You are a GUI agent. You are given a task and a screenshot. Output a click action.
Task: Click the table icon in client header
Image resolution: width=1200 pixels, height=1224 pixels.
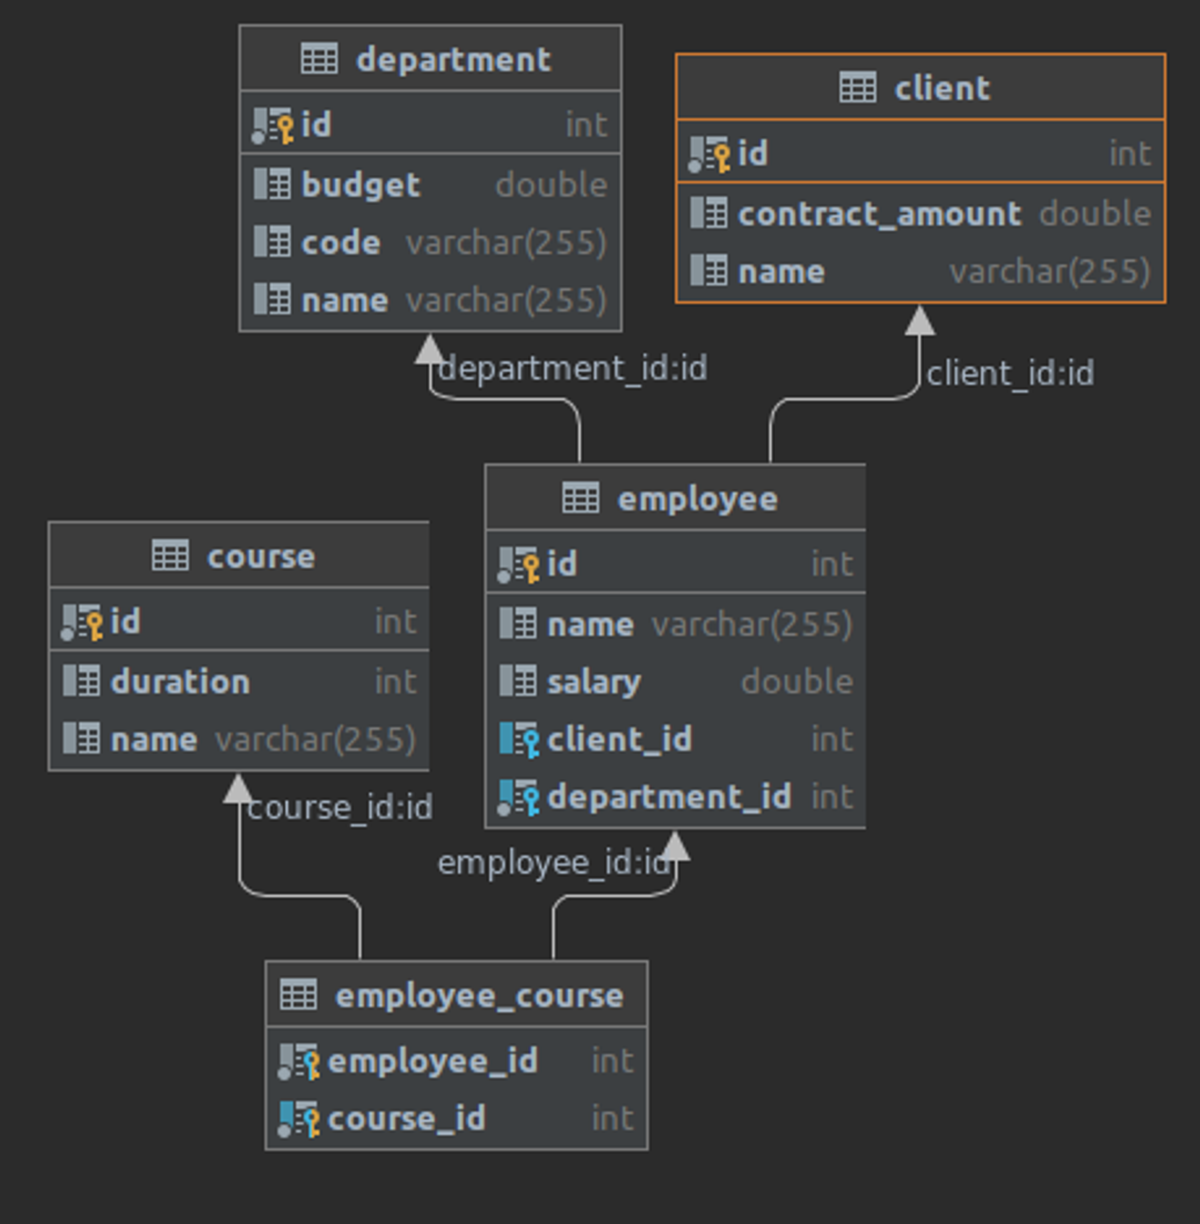(858, 88)
